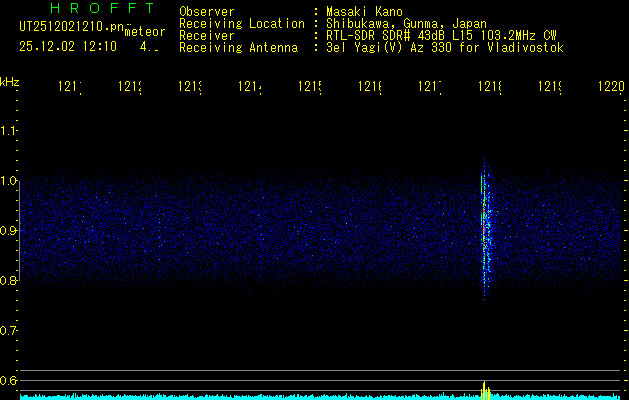Click the bright meteor echo streak in the spectrogram
The image size is (629, 400).
pos(485,229)
